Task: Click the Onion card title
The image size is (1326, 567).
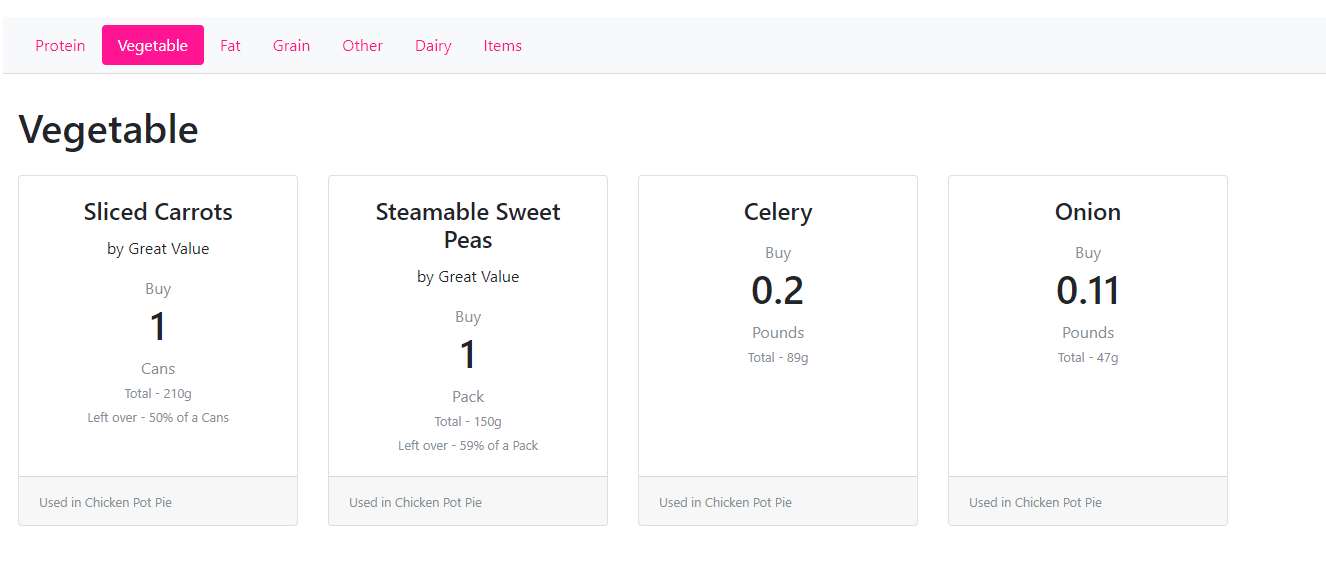Action: click(1088, 212)
